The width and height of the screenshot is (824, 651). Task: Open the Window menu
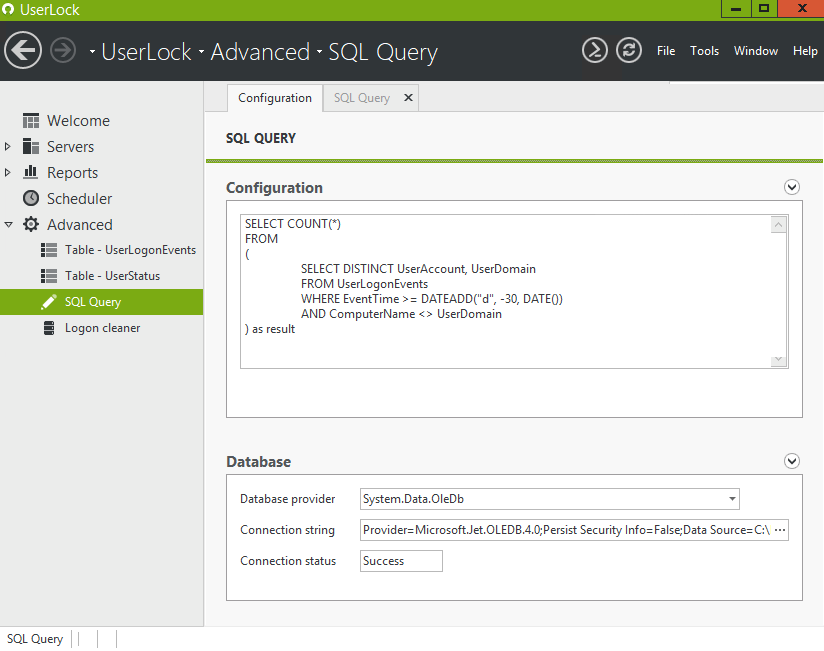[x=756, y=51]
